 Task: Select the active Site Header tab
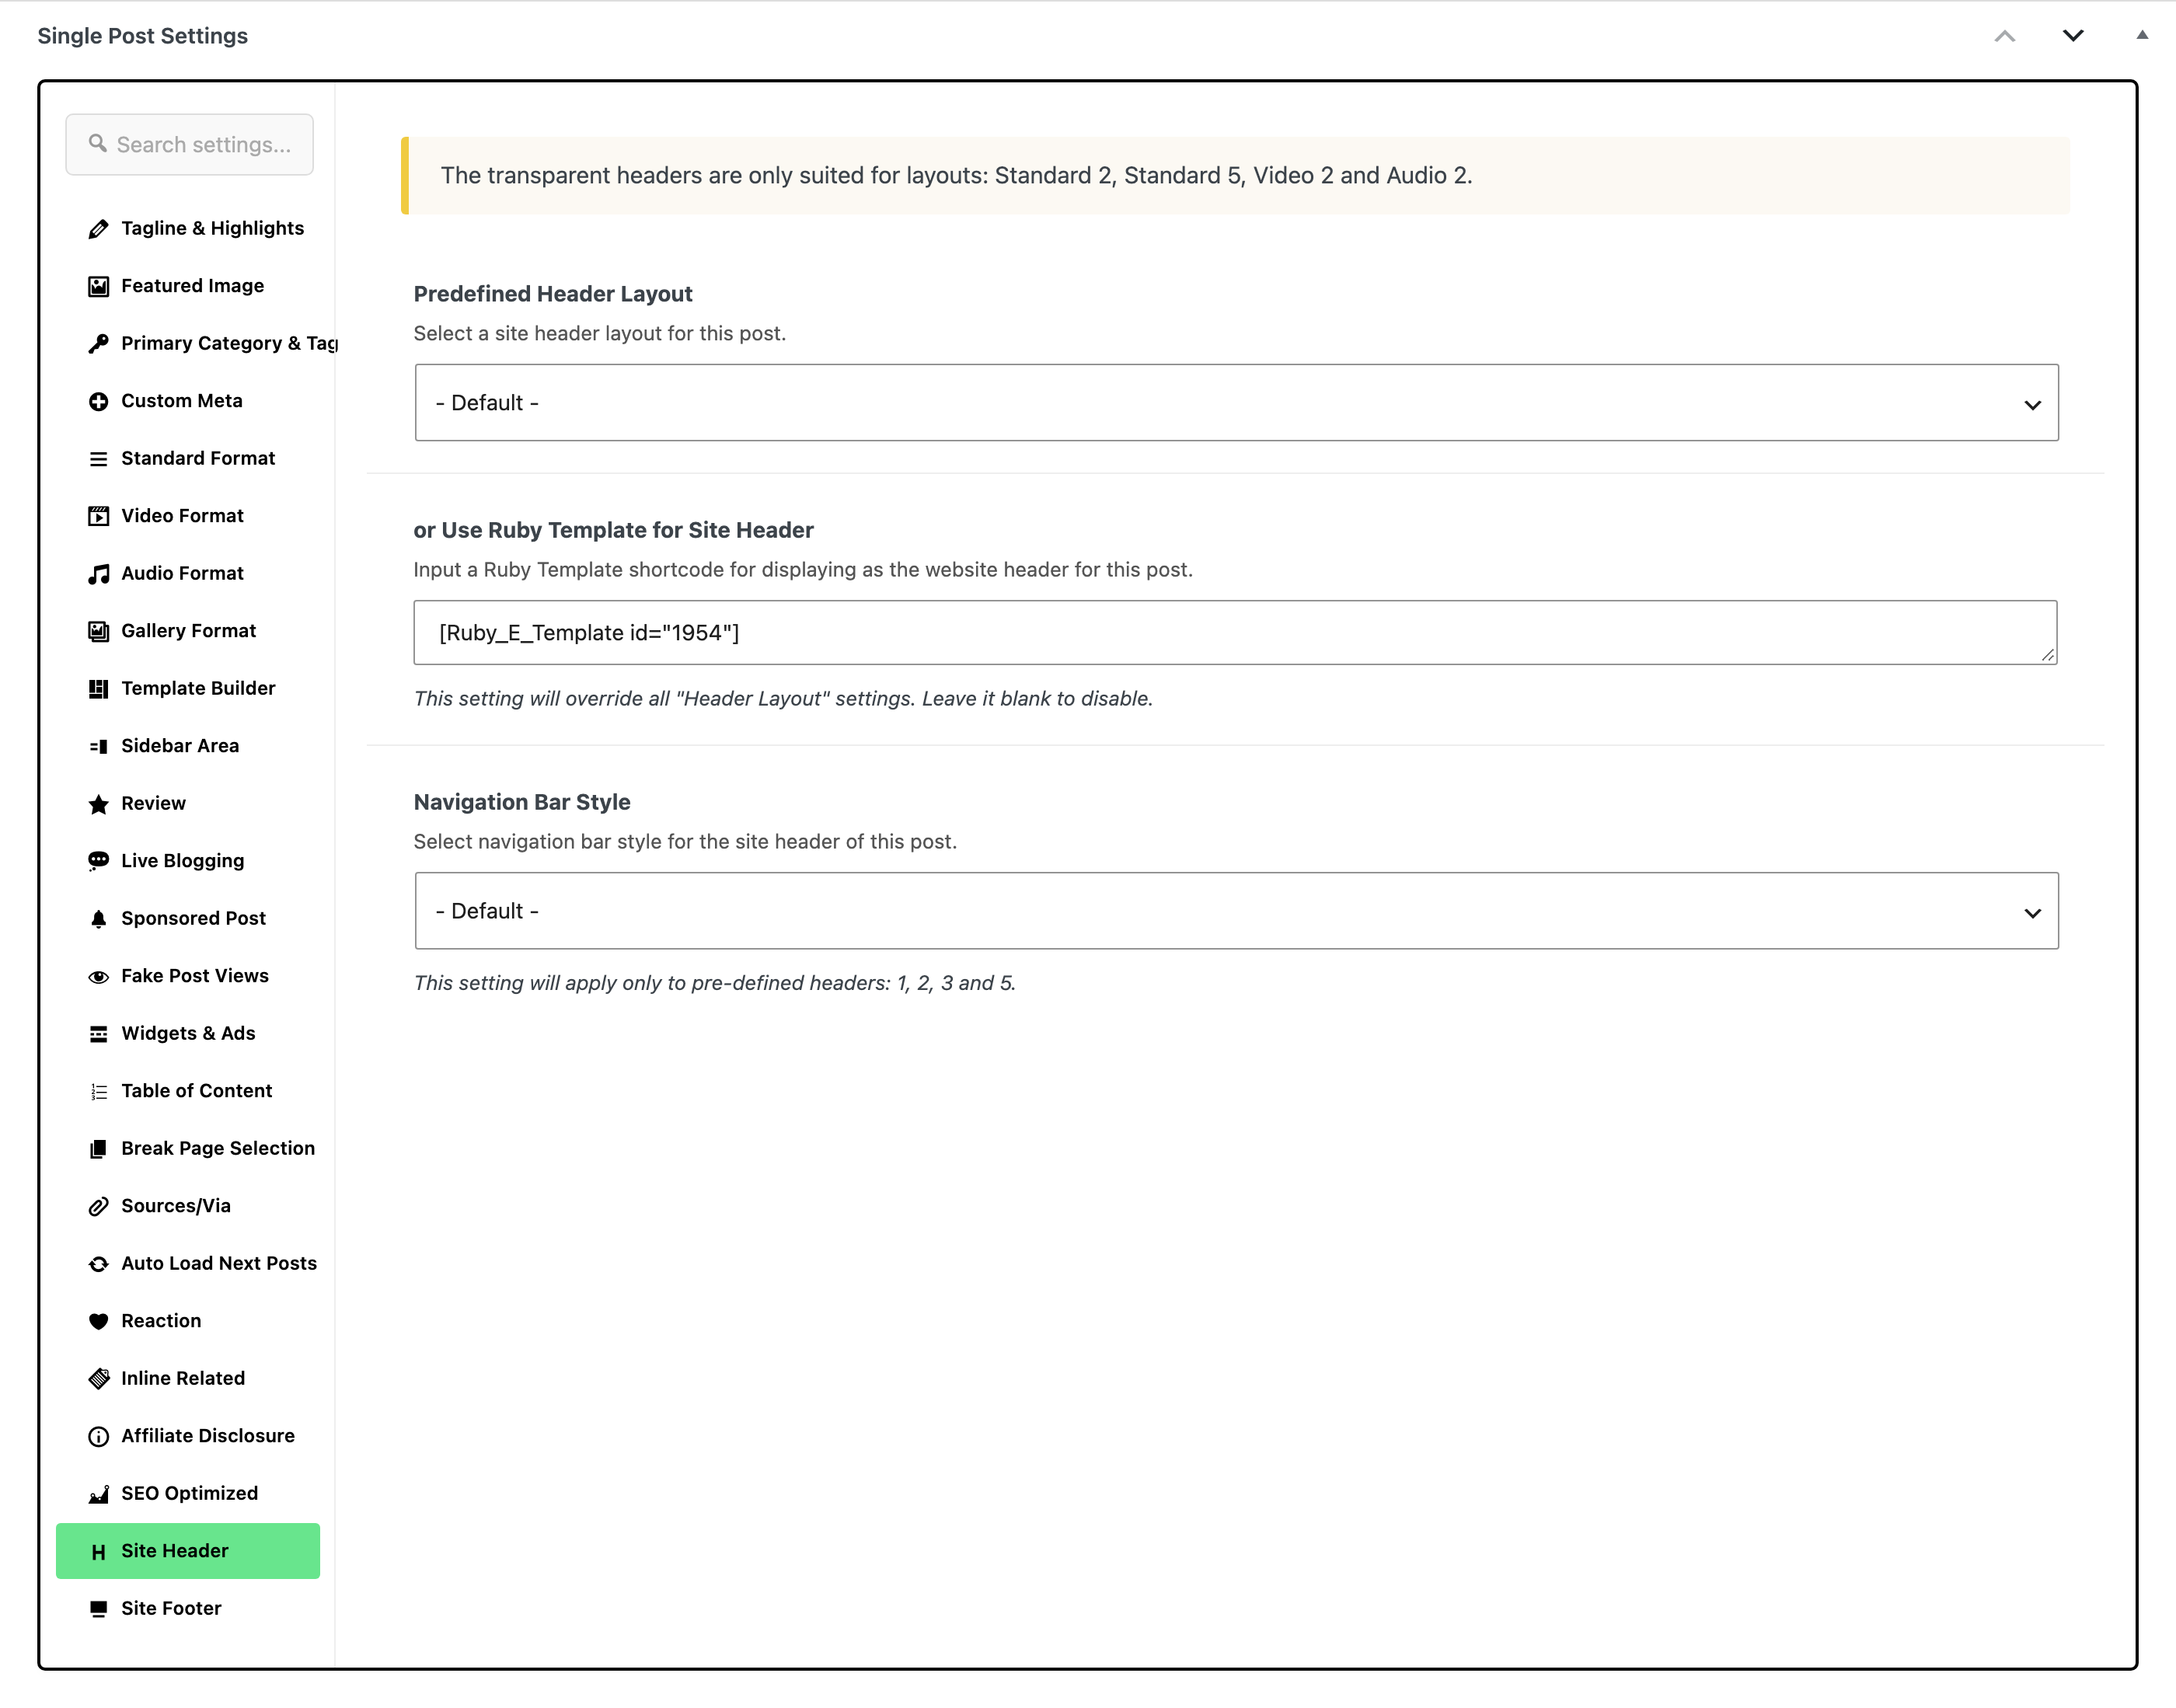coord(188,1551)
